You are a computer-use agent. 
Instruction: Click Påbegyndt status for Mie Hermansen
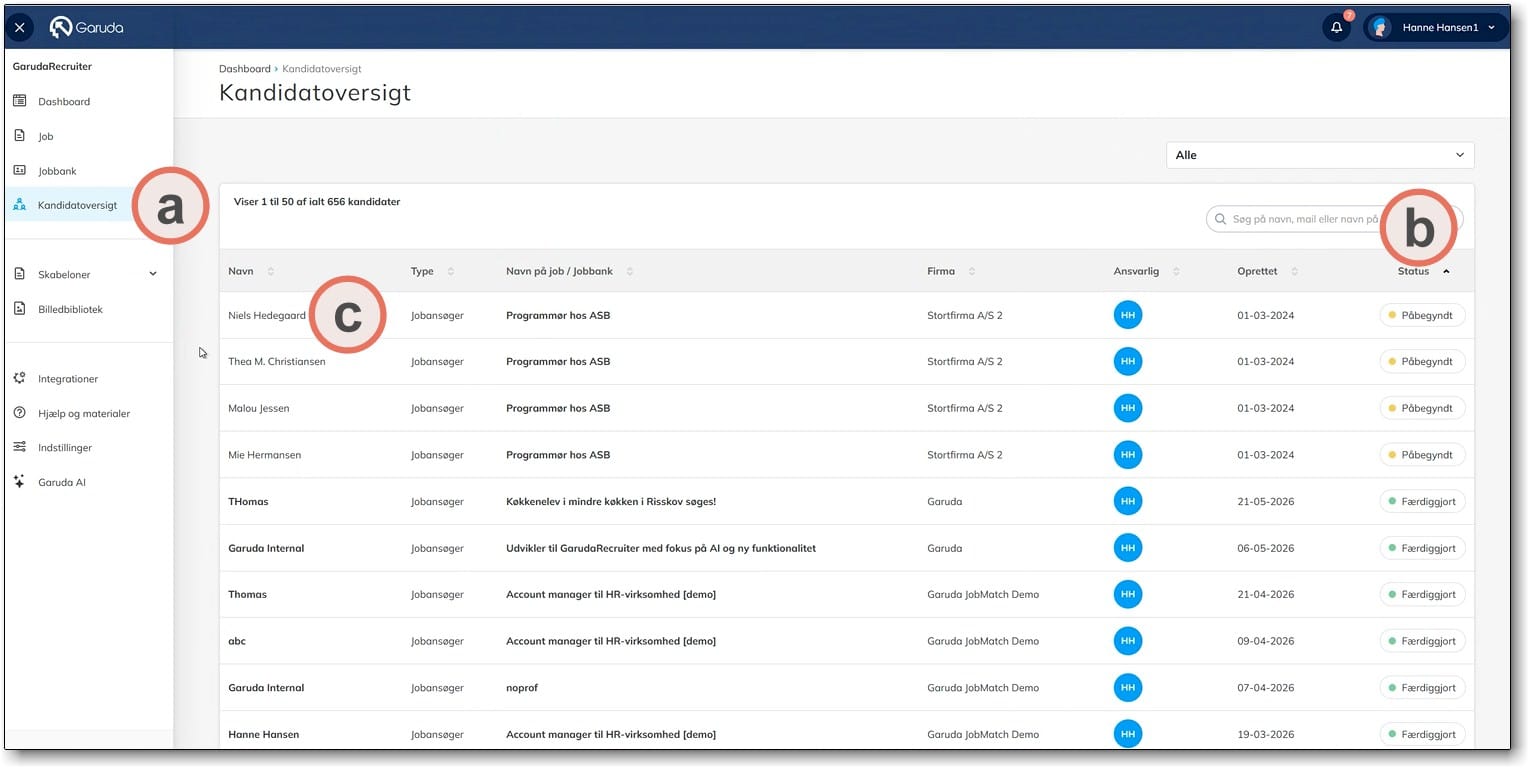point(1422,455)
